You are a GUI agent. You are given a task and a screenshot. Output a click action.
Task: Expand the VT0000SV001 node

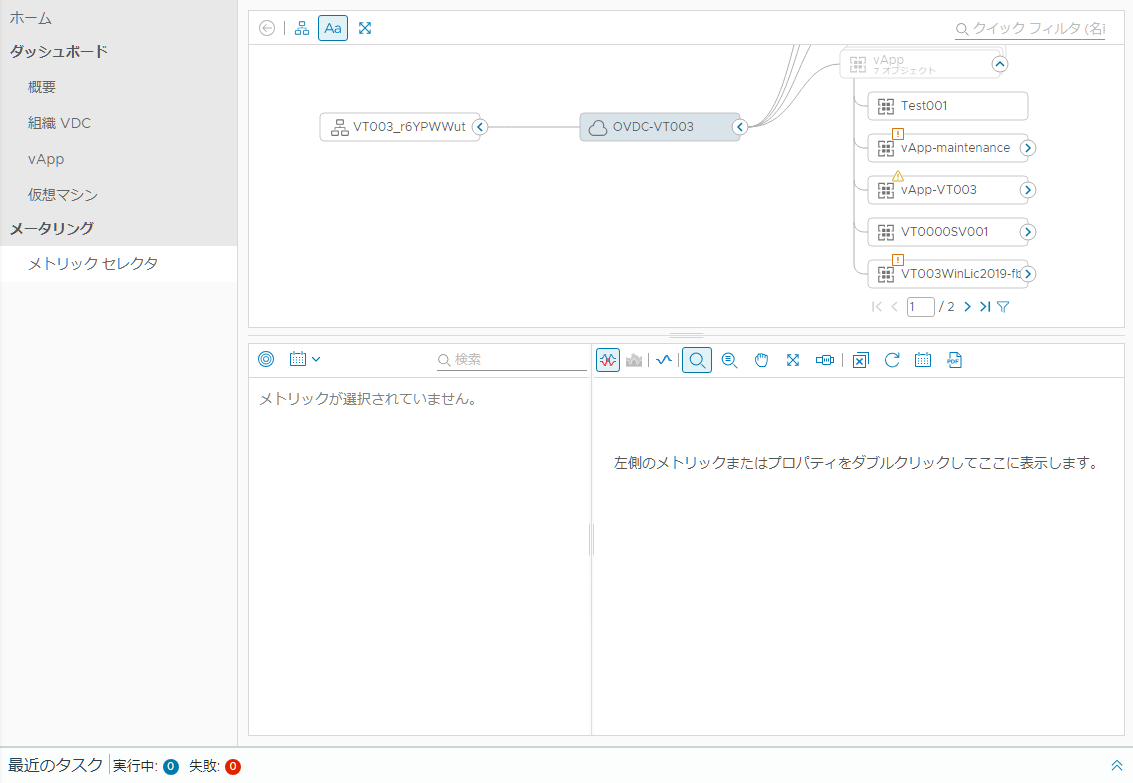pos(1028,232)
